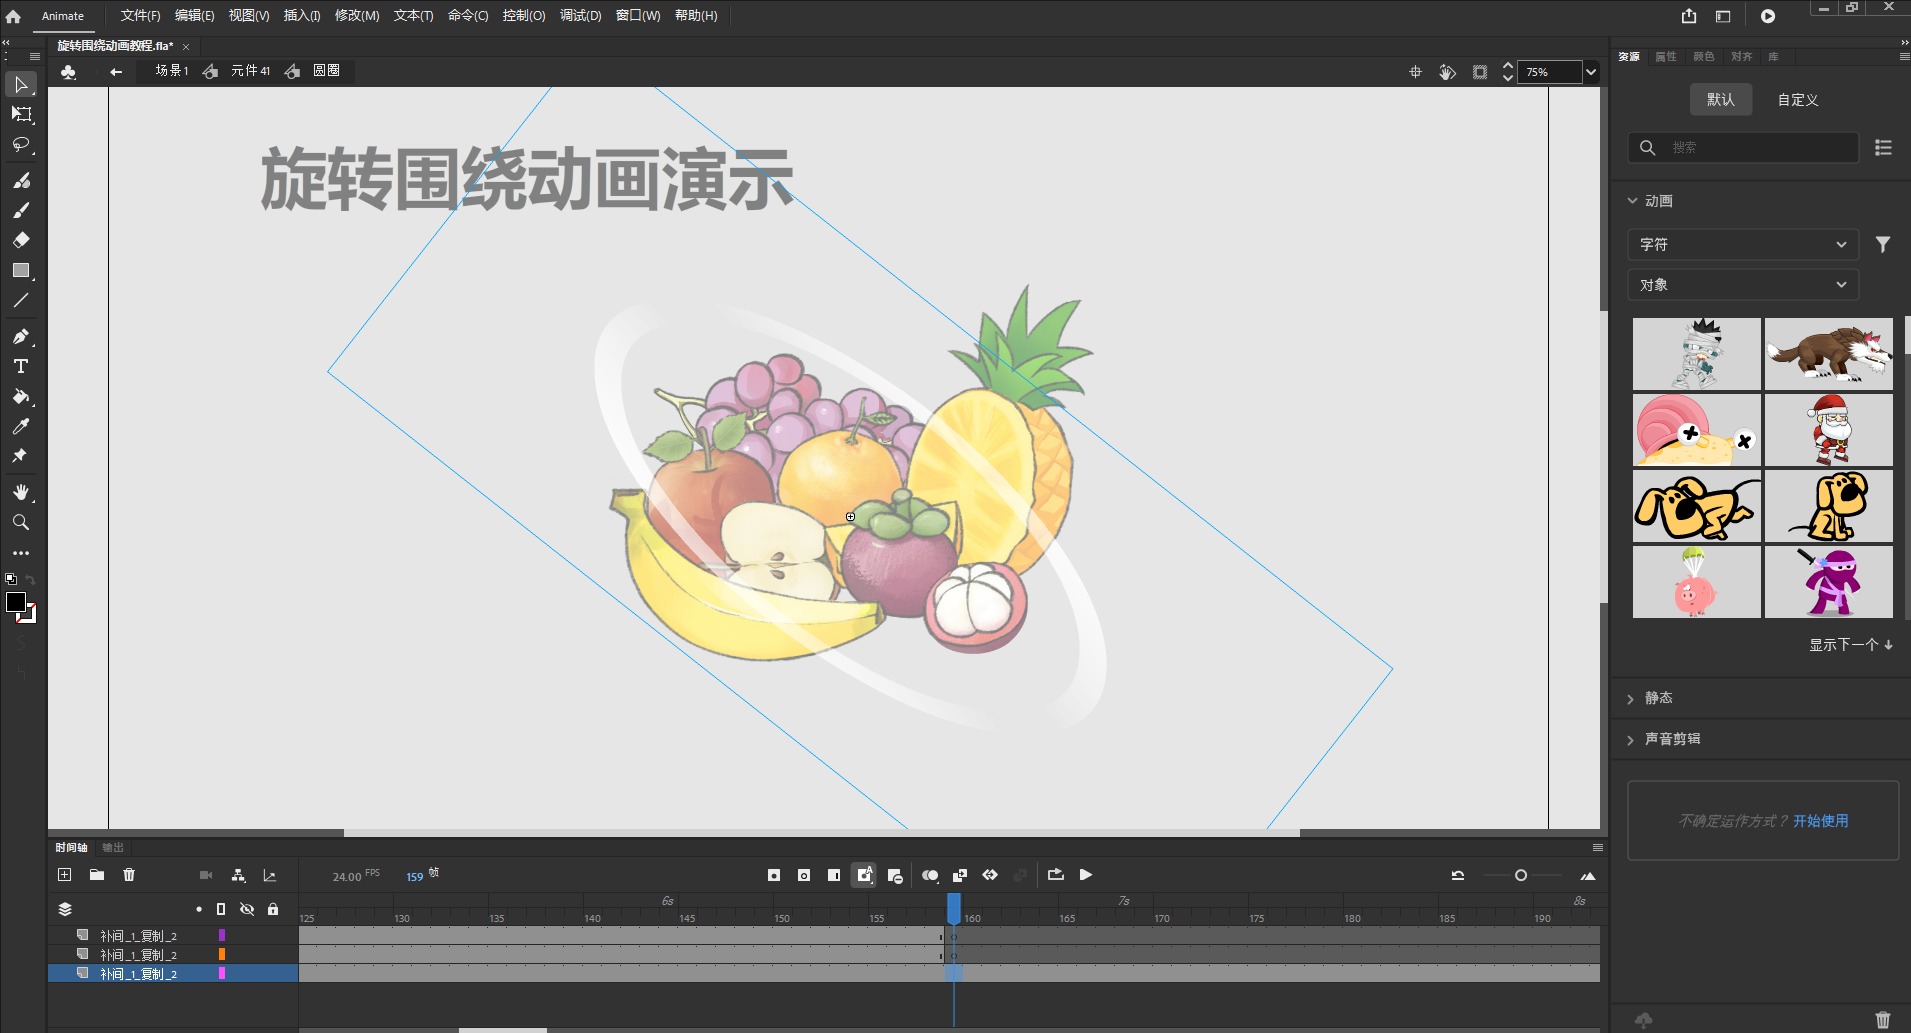
Task: Toggle Edit Multiple Frames button
Action: (960, 875)
